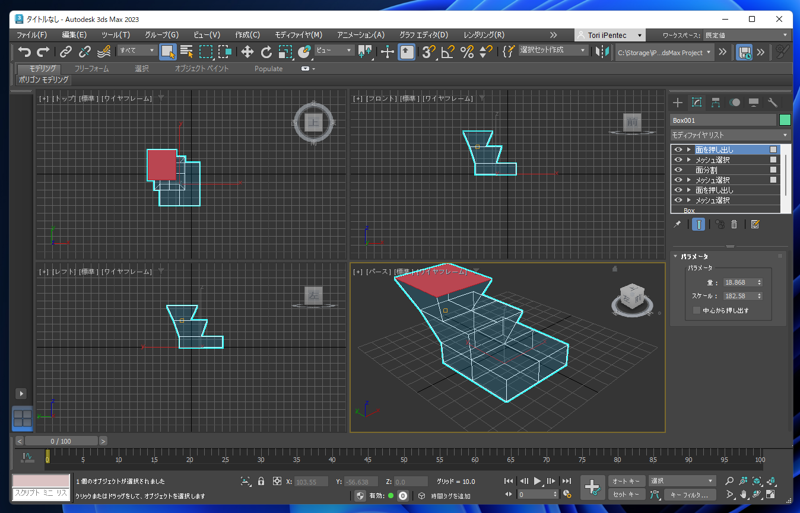Click the ポリゴン モデリング button
This screenshot has width=800, height=513.
click(x=43, y=80)
